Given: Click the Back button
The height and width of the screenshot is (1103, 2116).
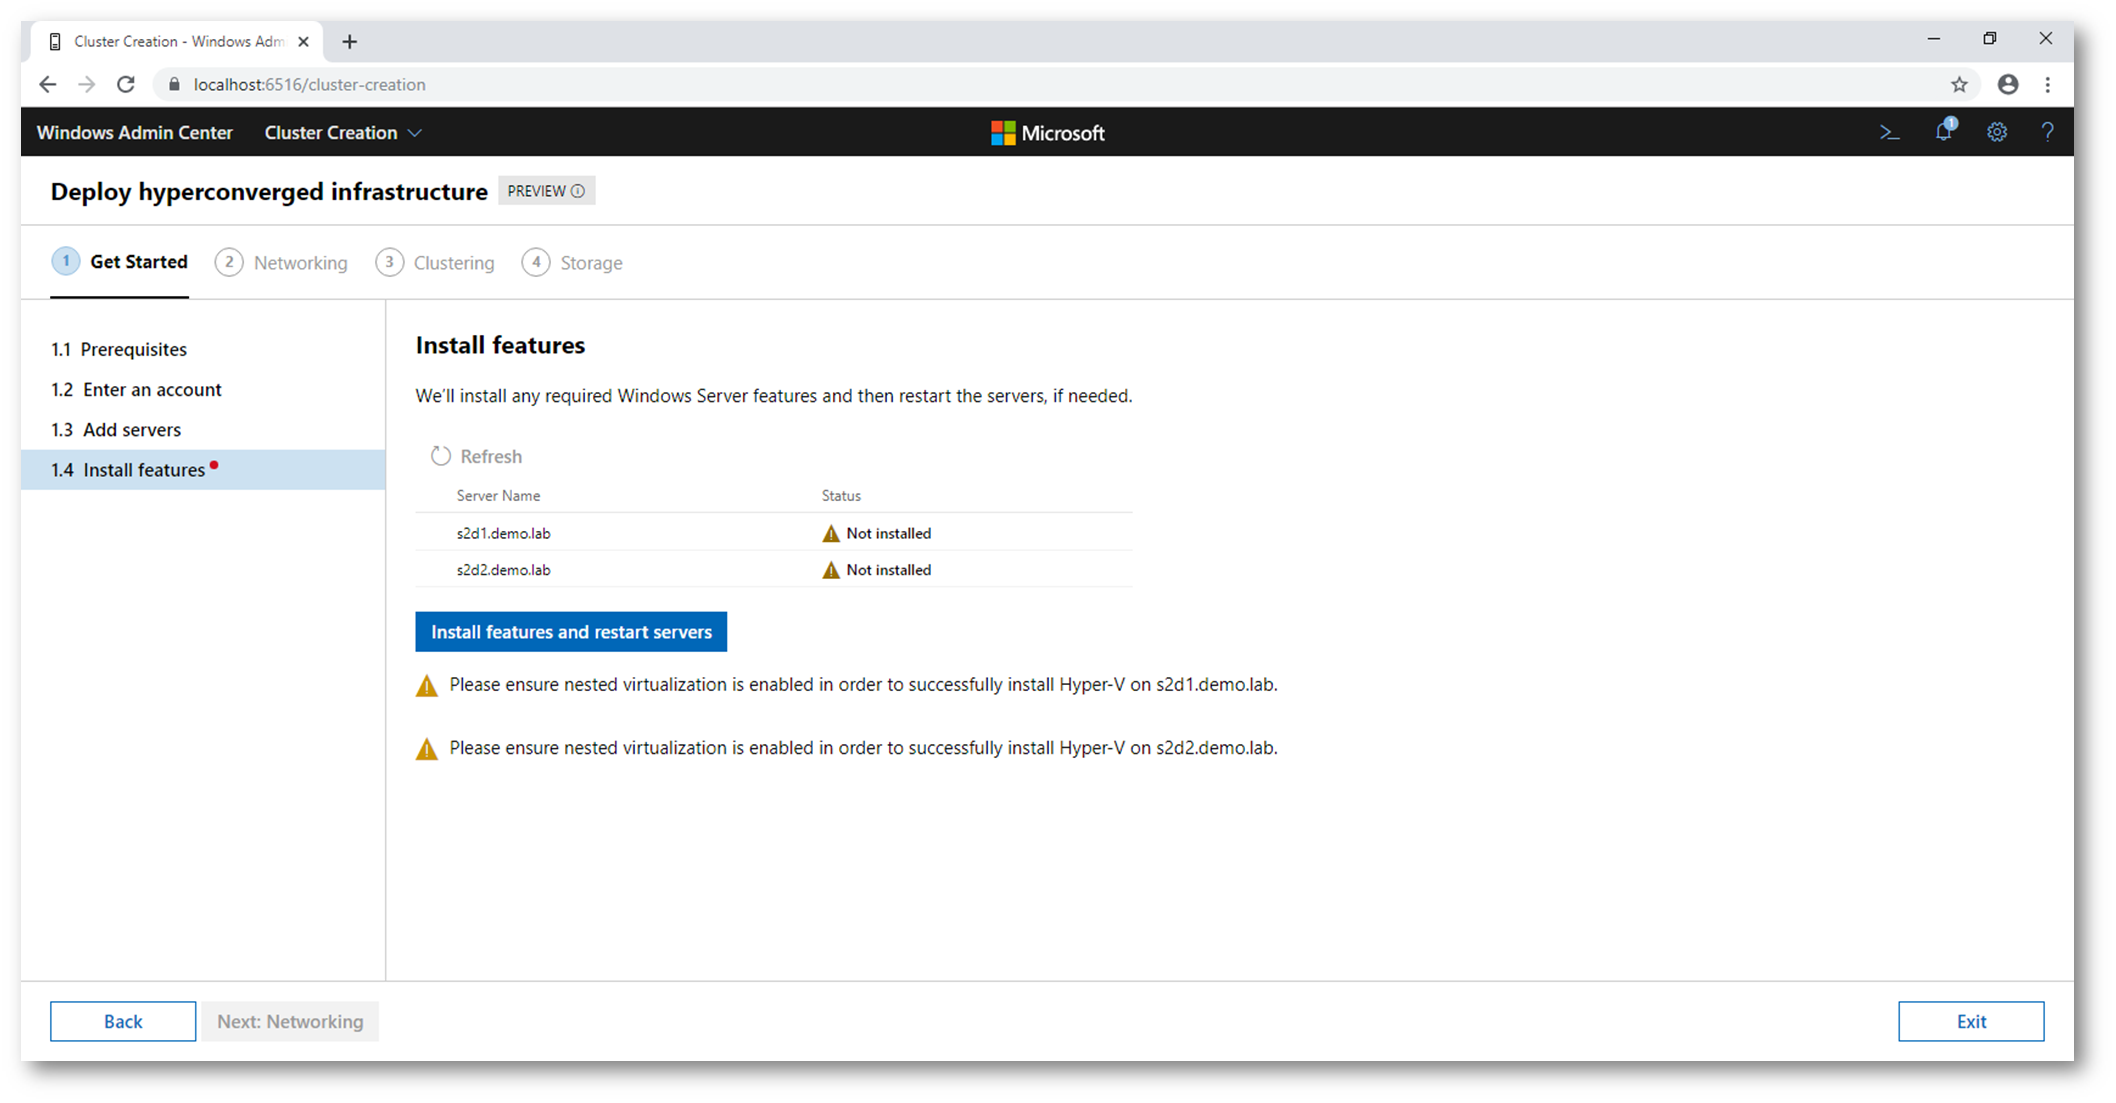Looking at the screenshot, I should [123, 1021].
